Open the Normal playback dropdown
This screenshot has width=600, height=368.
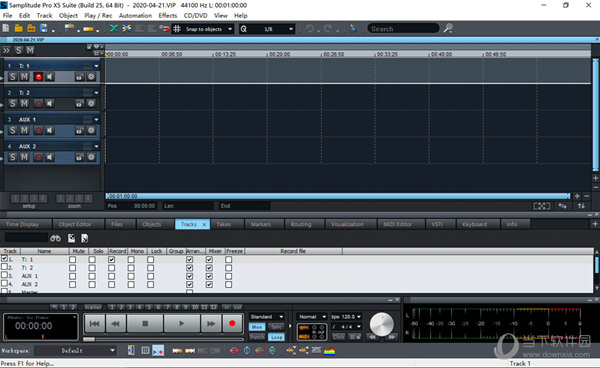click(x=312, y=317)
